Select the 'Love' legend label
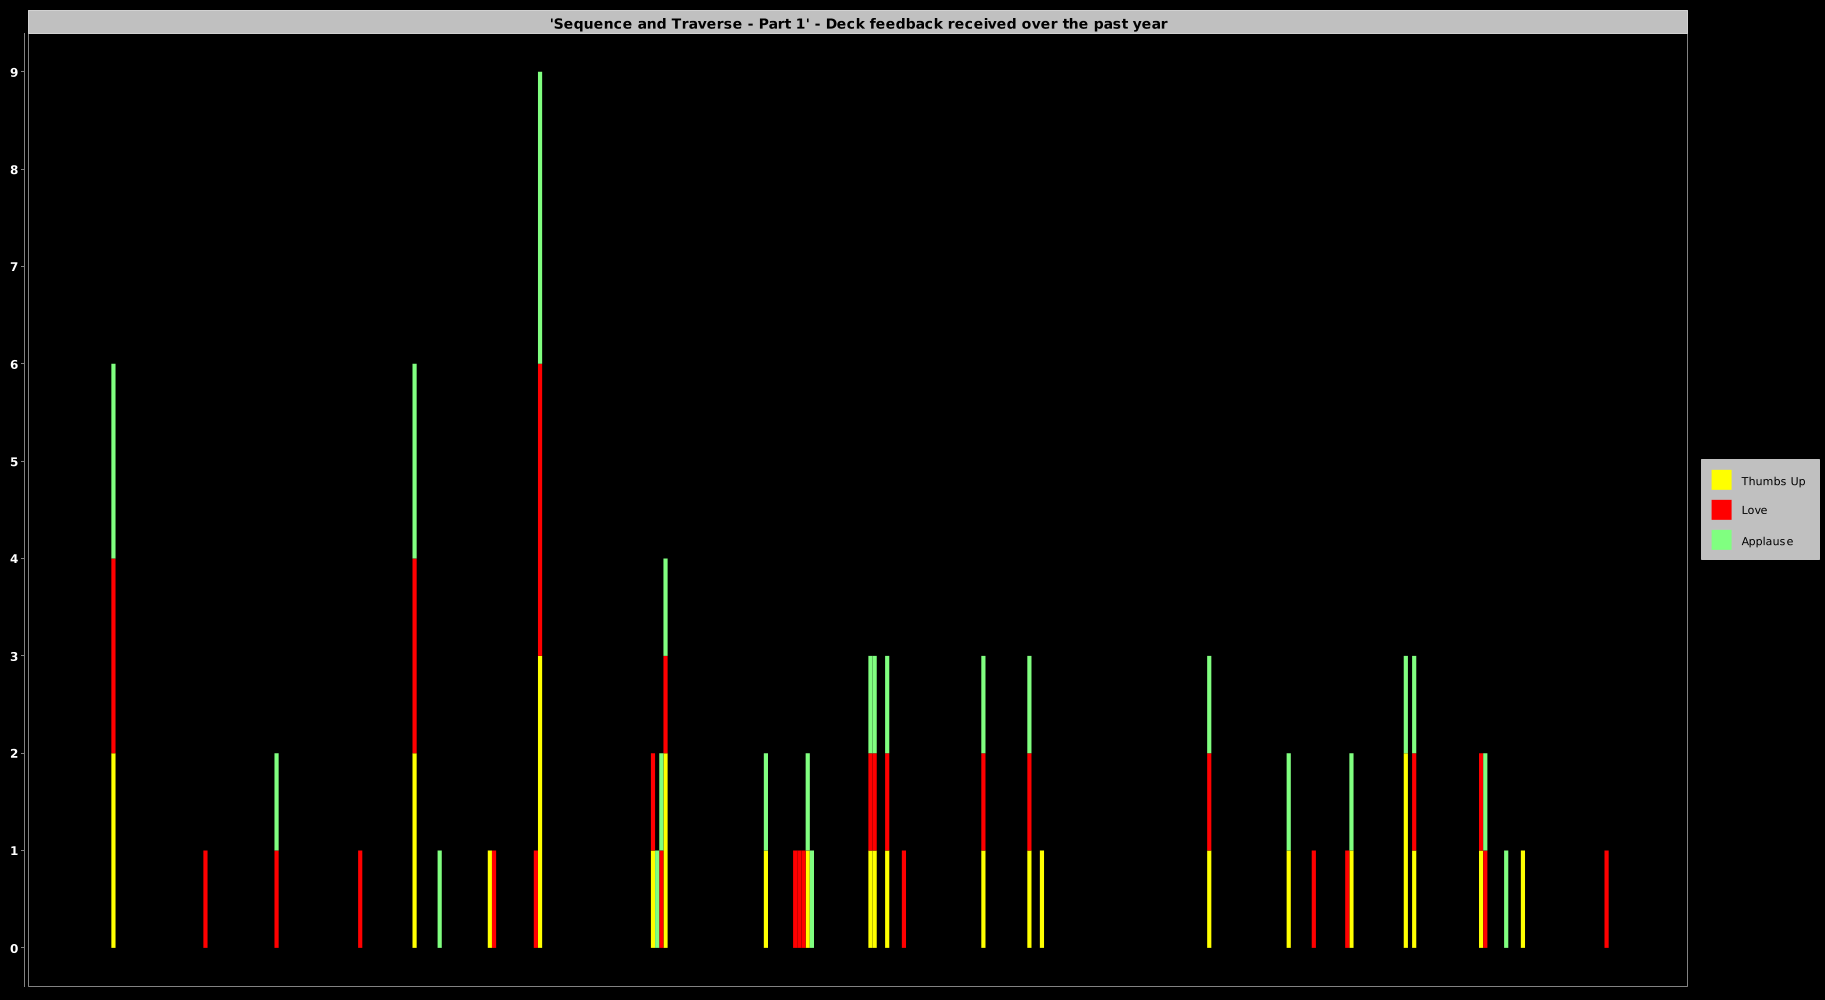This screenshot has width=1825, height=1000. 1754,510
